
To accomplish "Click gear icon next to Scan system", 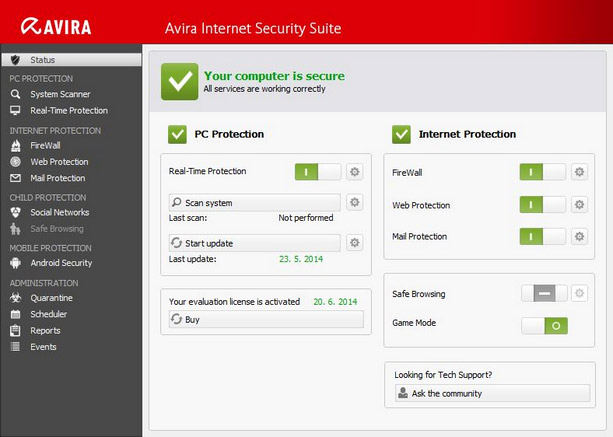I will (354, 202).
